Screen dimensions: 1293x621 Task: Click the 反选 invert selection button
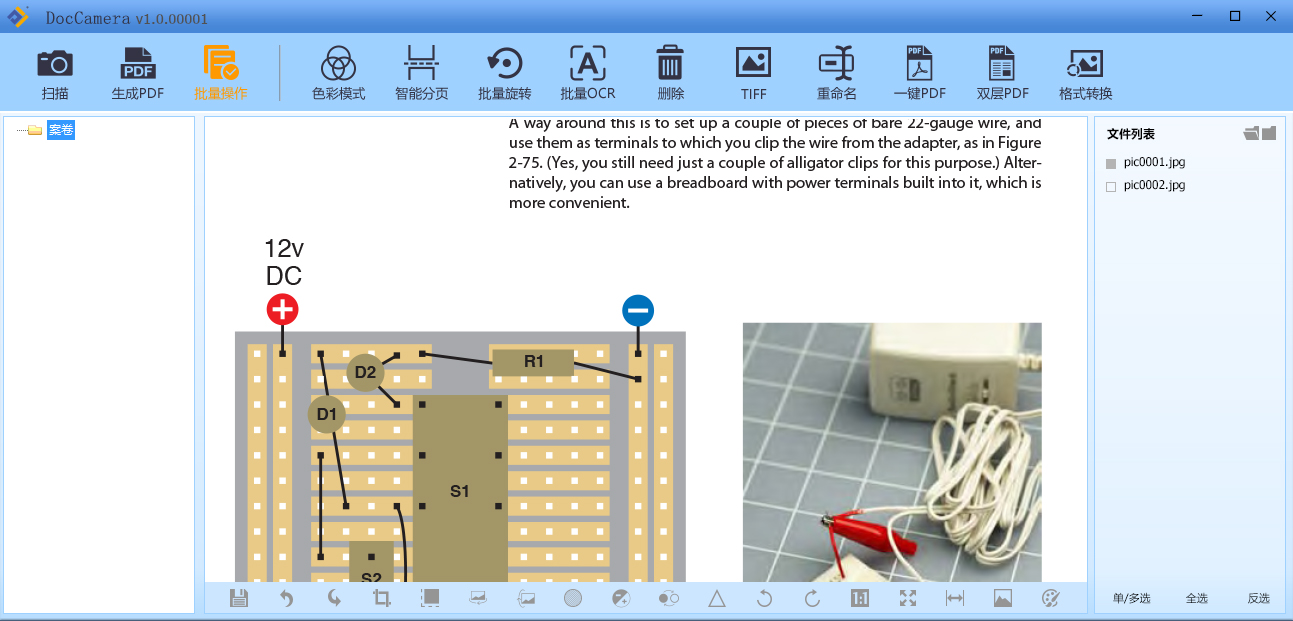[x=1258, y=598]
